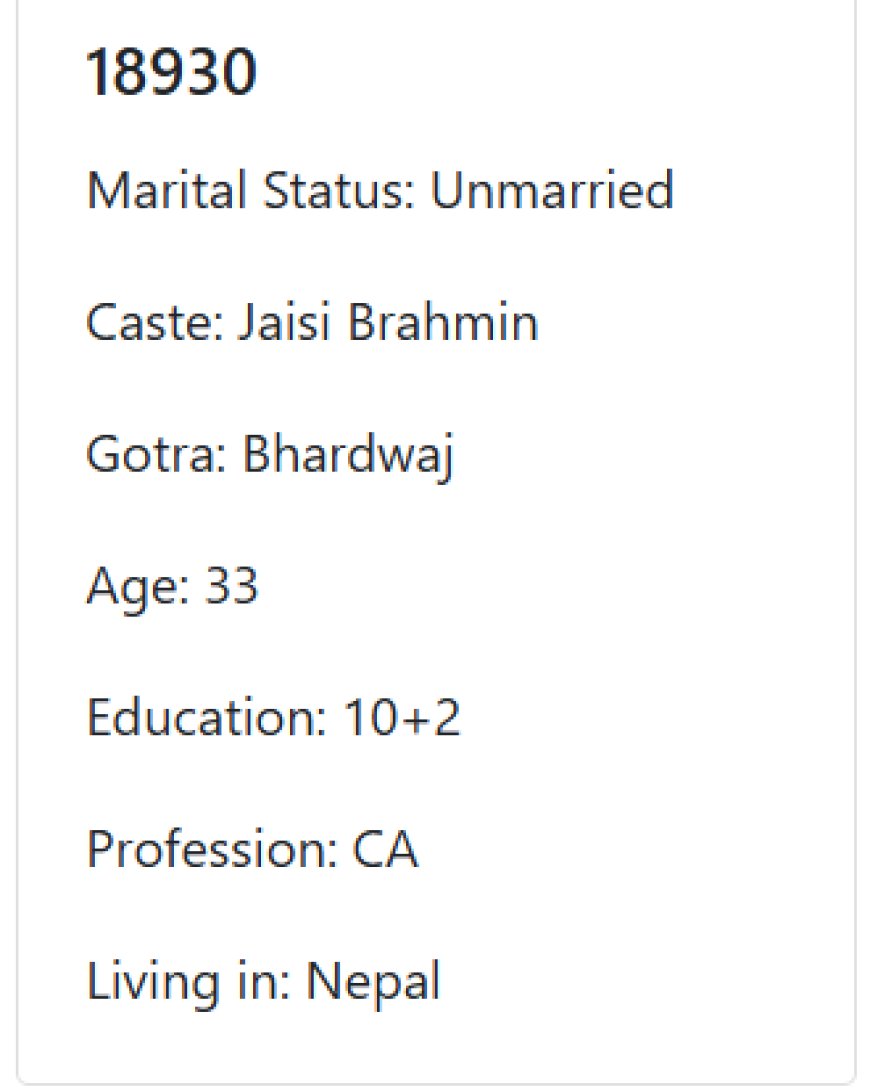Select the Marital Status: Unmarried line
Viewport: 870px width, 1091px height.
pyautogui.click(x=380, y=190)
